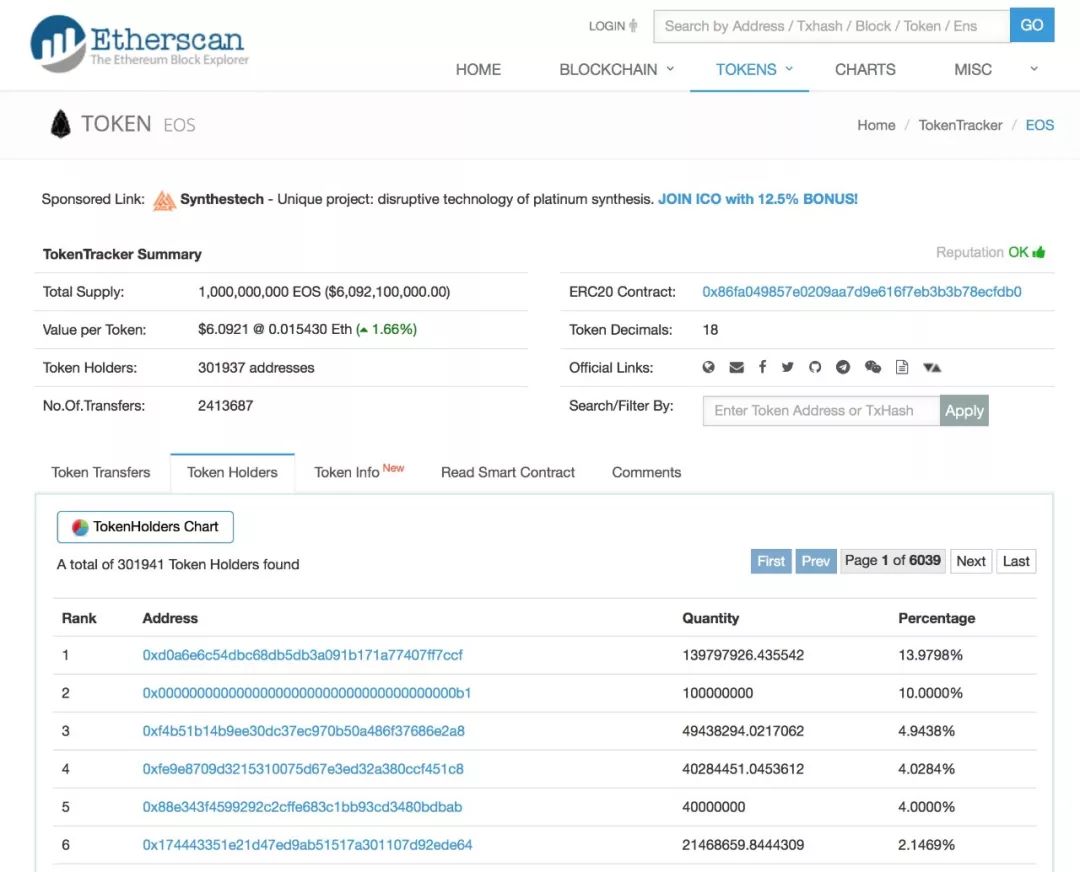Click the Etherscan logo
The width and height of the screenshot is (1080, 872).
(x=139, y=43)
